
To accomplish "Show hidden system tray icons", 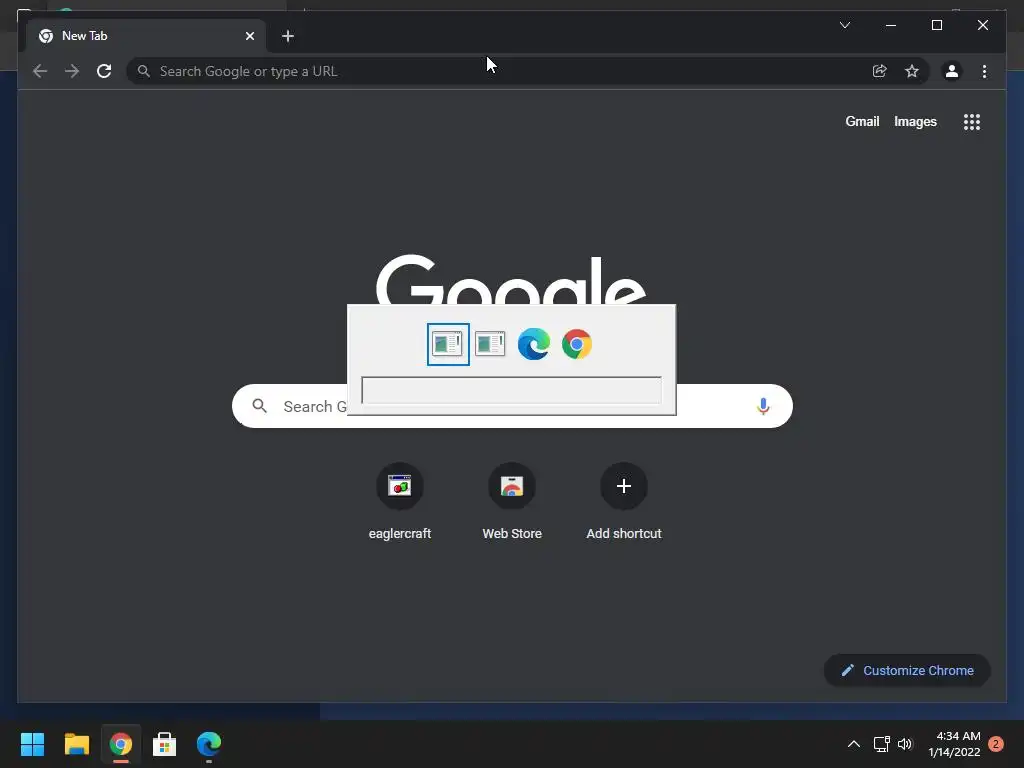I will tap(854, 744).
